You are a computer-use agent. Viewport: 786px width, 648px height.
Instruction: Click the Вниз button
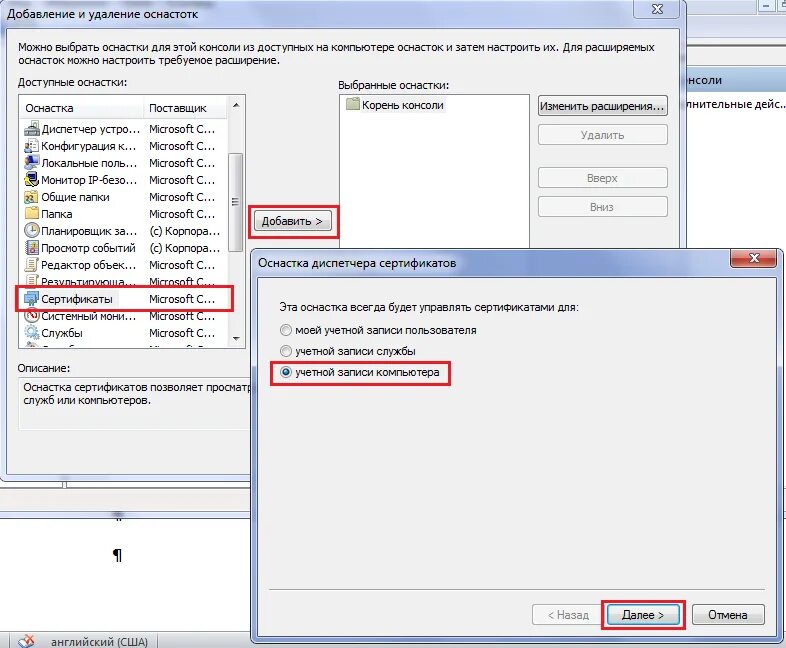603,207
